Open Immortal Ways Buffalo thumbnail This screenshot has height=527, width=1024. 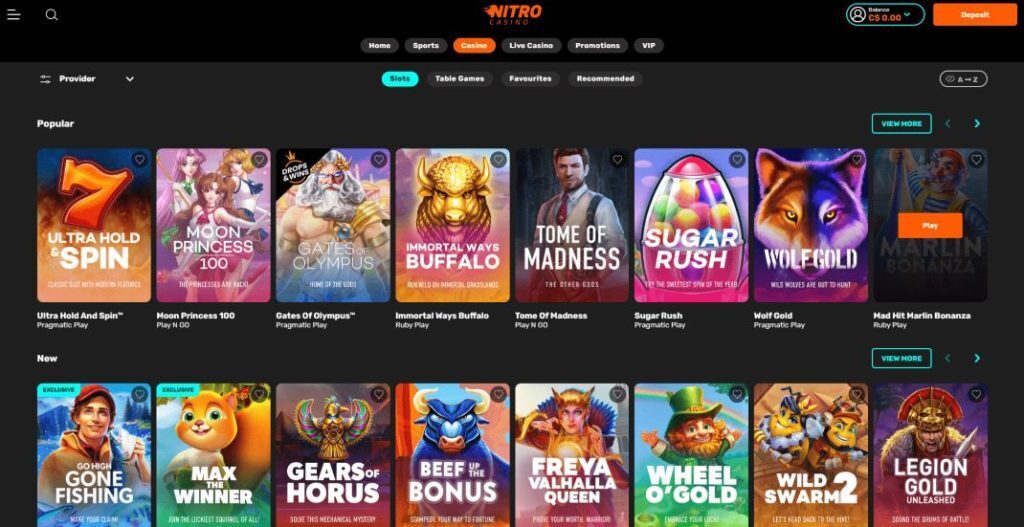(x=453, y=225)
